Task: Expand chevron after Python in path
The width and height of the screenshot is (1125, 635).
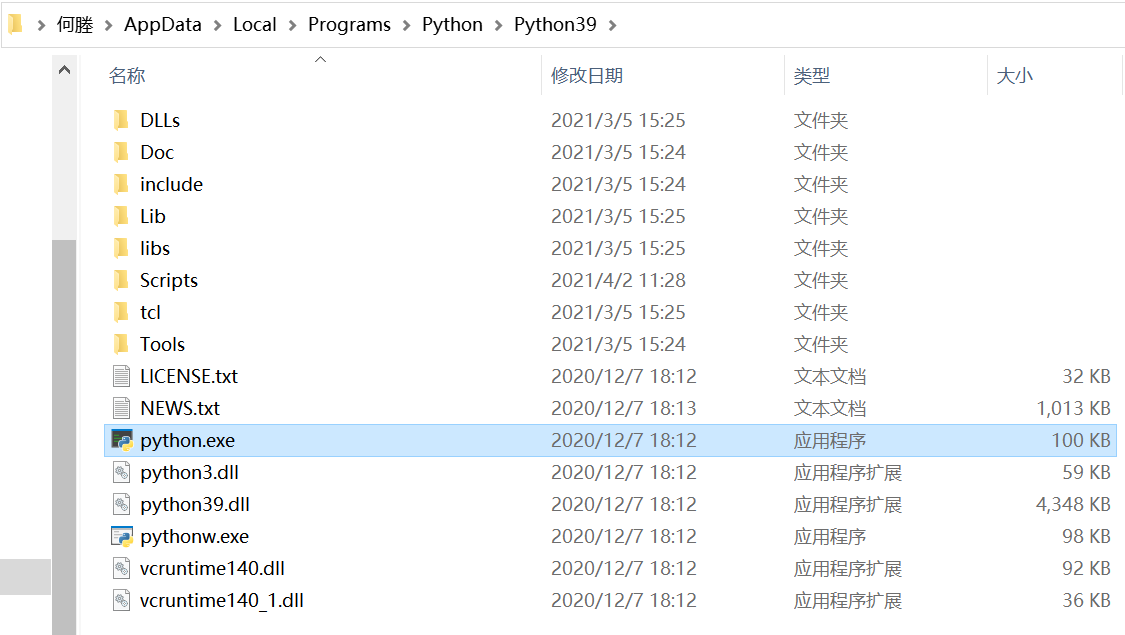Action: [498, 25]
